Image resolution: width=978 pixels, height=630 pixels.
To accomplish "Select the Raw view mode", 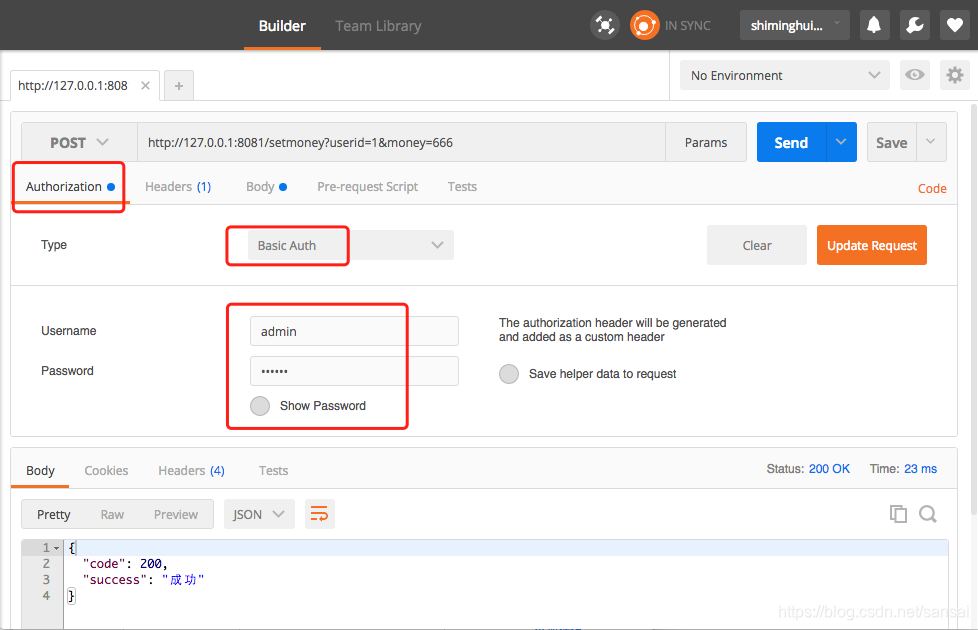I will 112,514.
